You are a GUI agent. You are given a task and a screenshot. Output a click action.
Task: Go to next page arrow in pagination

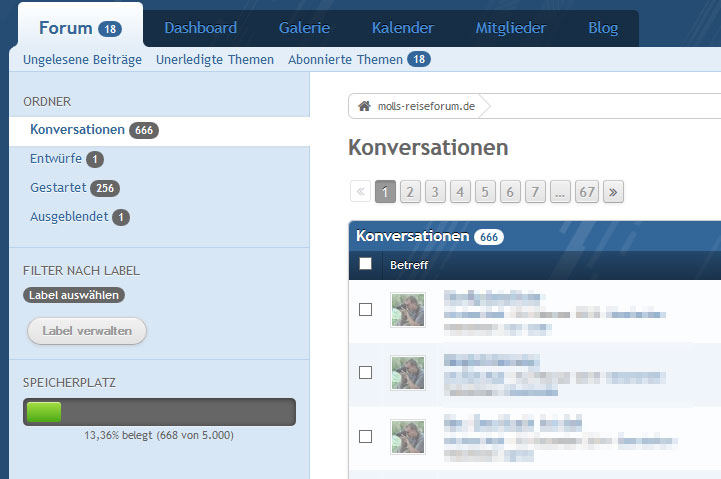613,191
